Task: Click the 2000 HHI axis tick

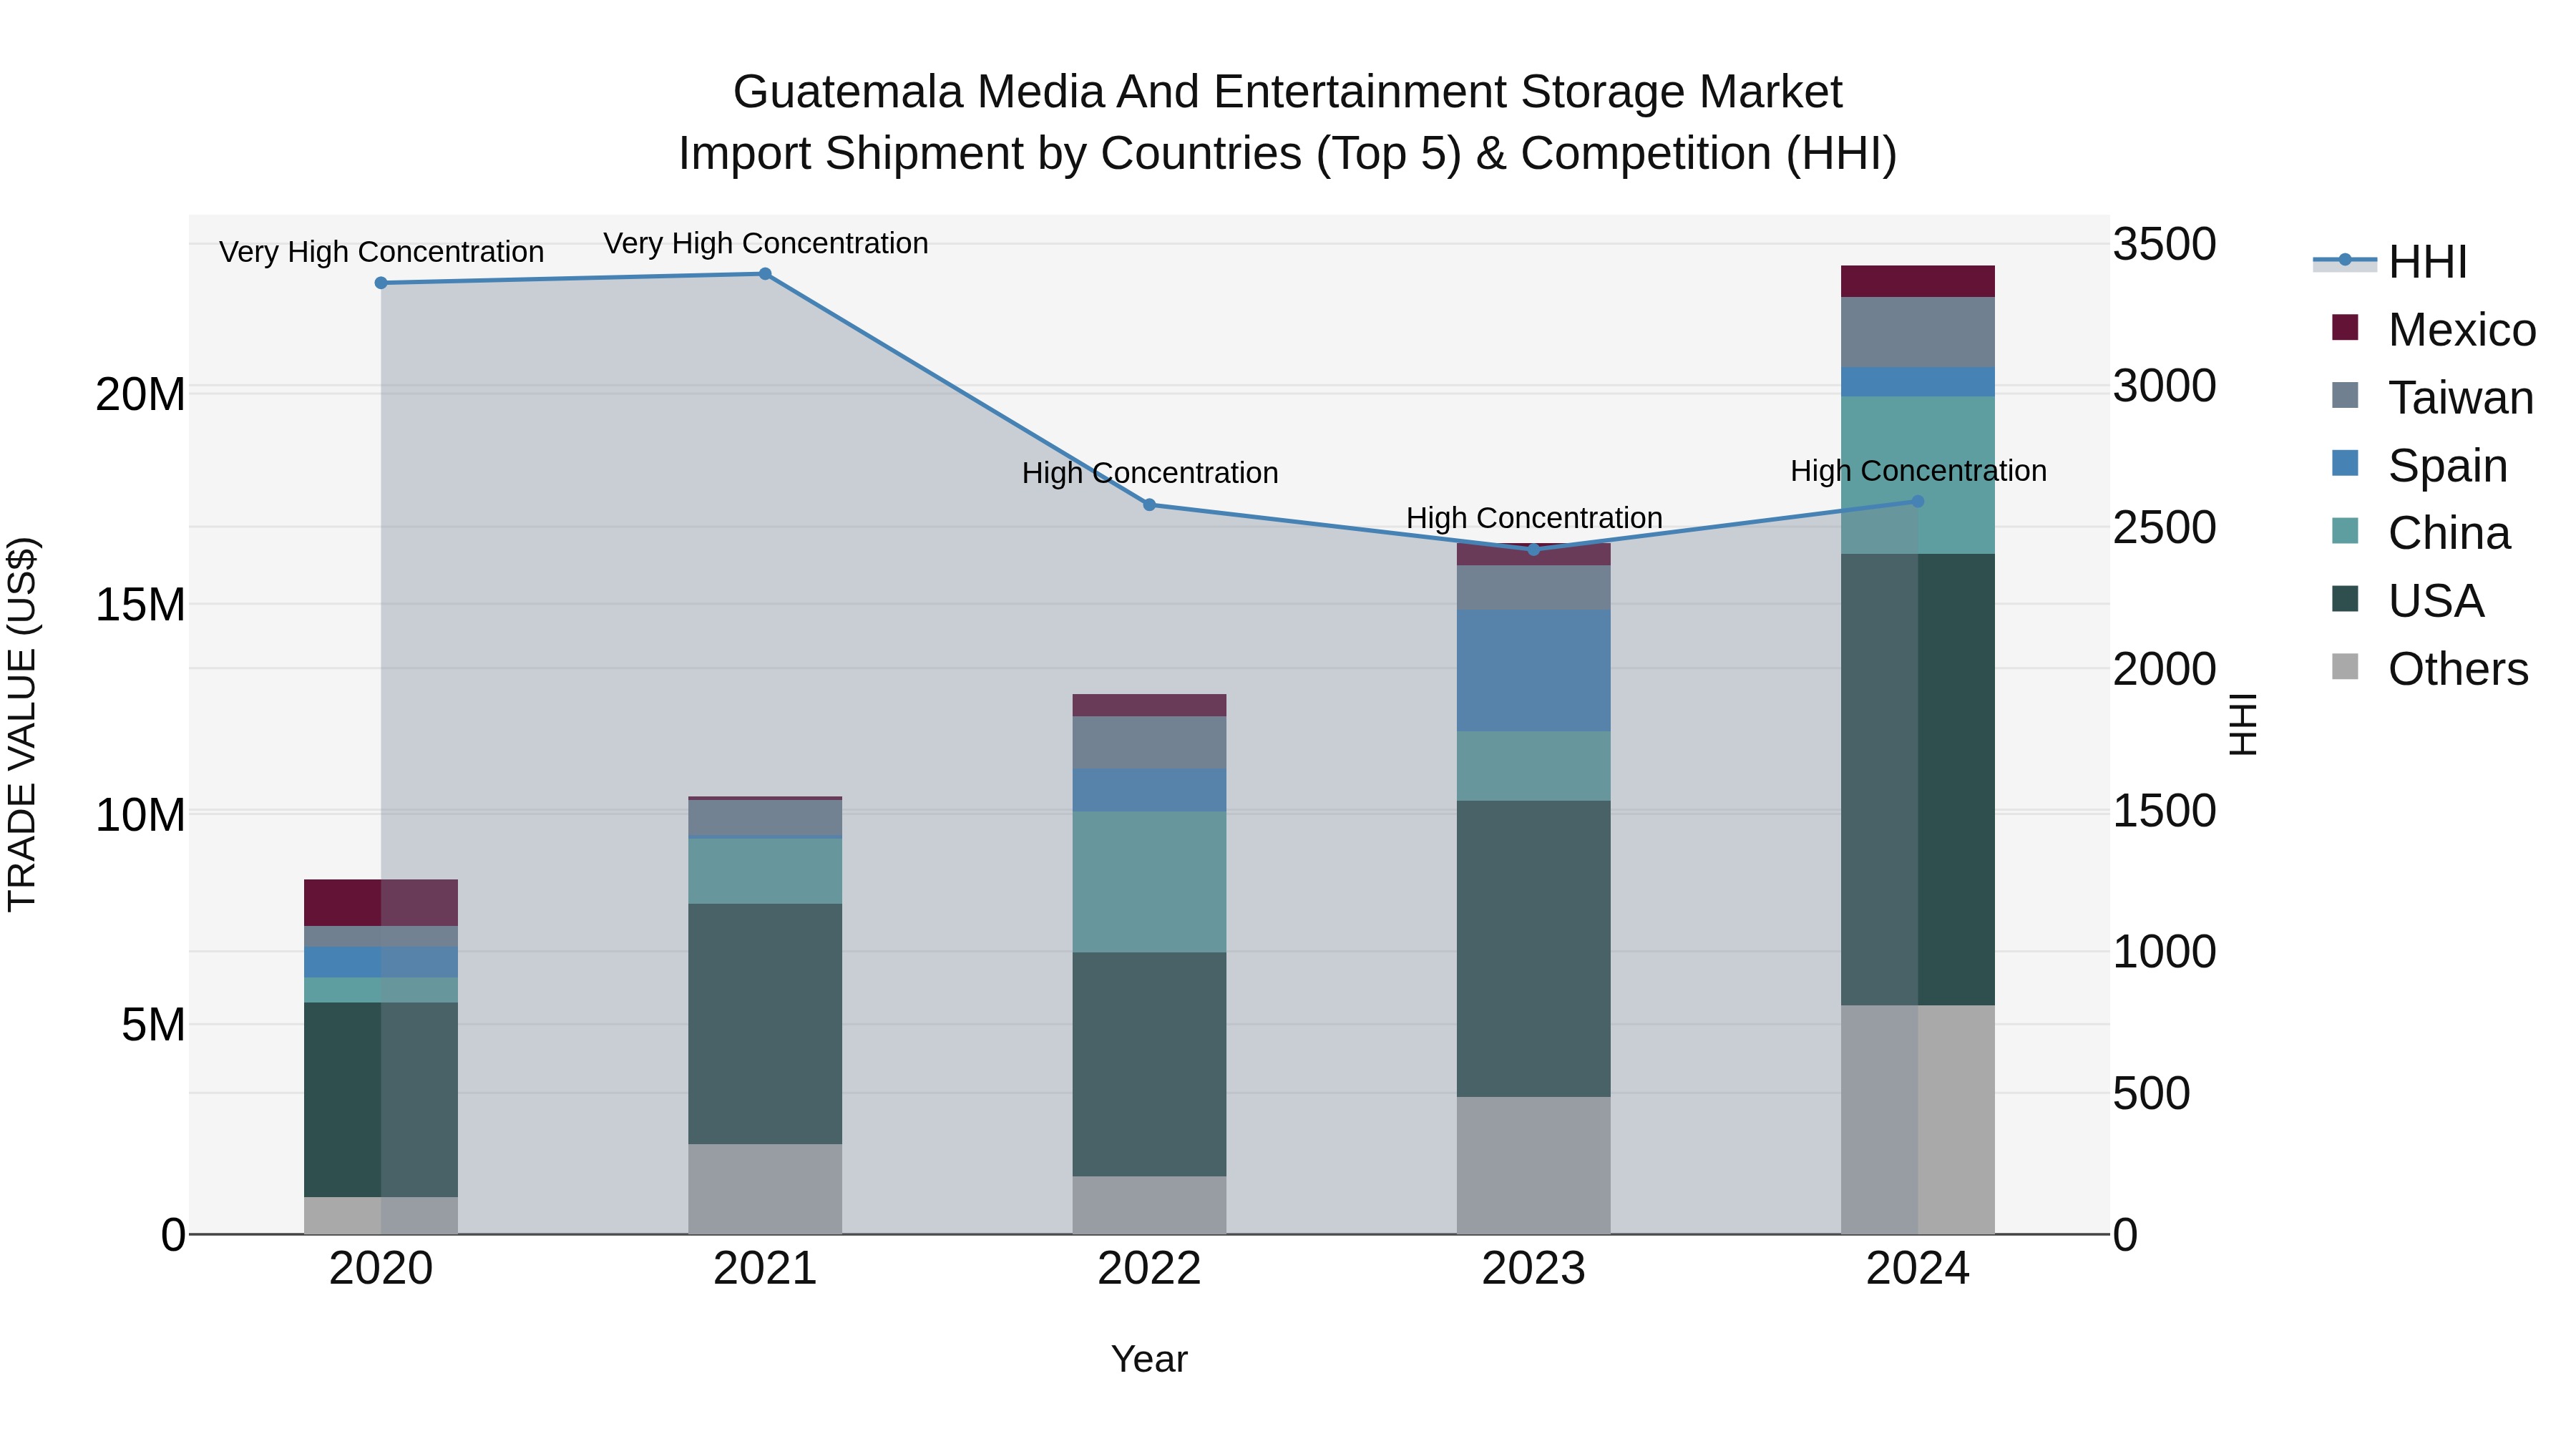Action: (x=2164, y=669)
